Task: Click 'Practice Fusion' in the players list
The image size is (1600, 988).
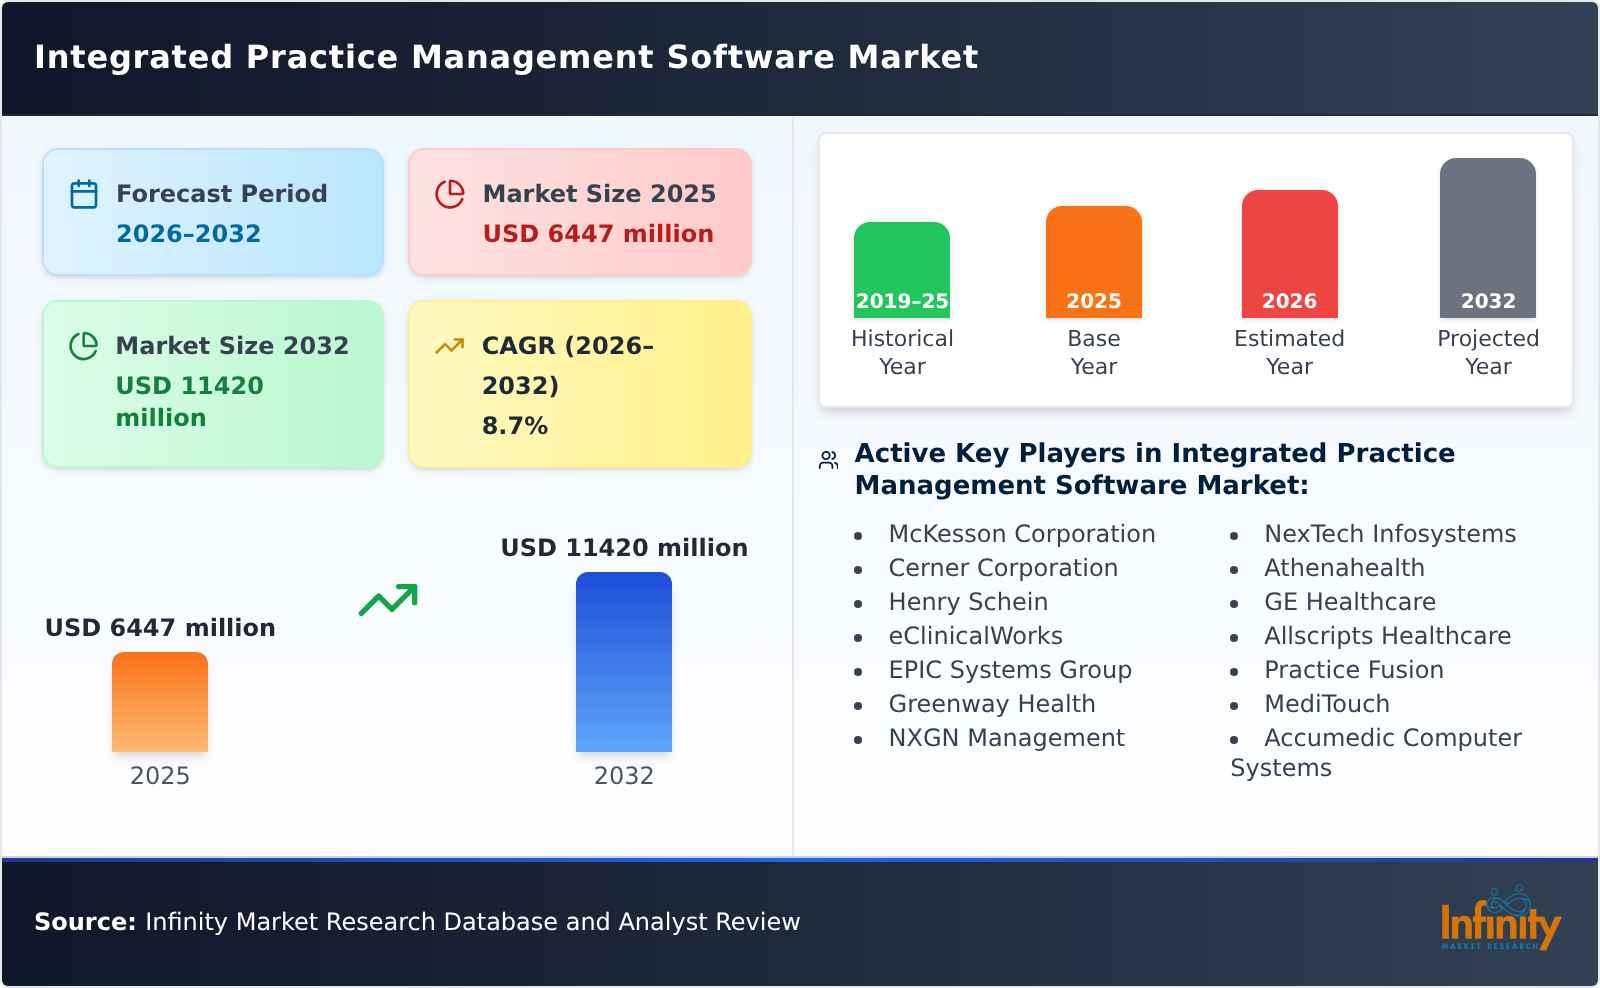Action: (x=1354, y=670)
